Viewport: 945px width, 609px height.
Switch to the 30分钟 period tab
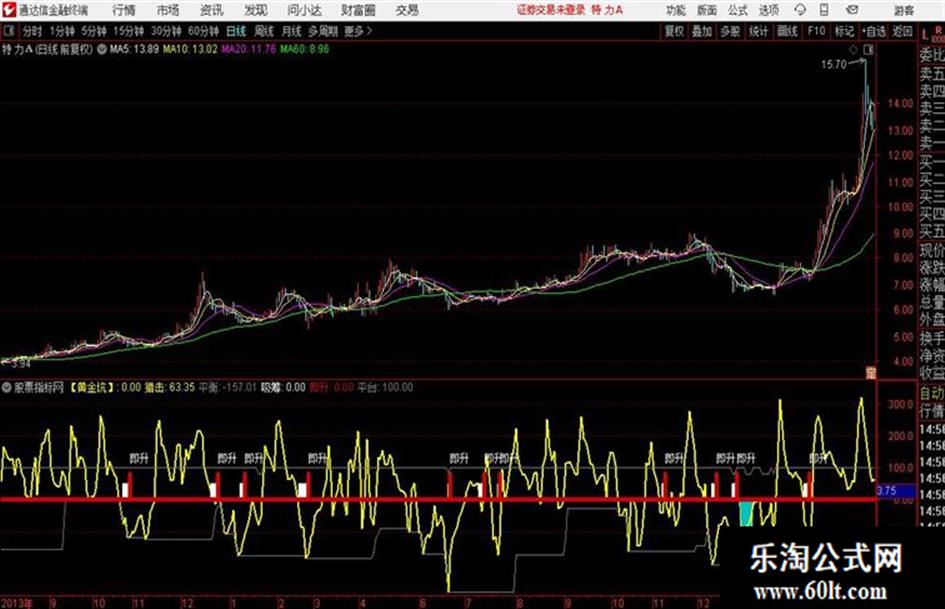click(x=166, y=31)
